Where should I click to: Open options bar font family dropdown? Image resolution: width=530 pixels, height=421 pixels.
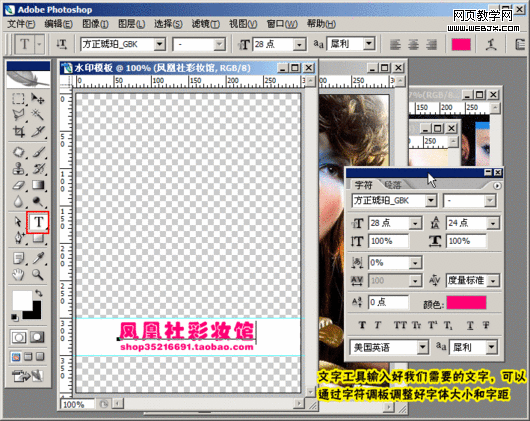(x=160, y=44)
